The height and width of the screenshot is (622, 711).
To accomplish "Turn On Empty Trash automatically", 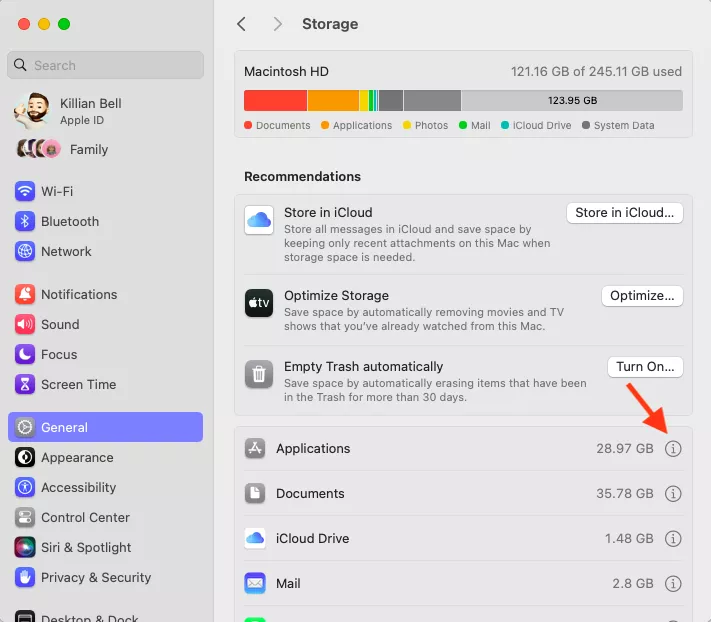I will [645, 367].
